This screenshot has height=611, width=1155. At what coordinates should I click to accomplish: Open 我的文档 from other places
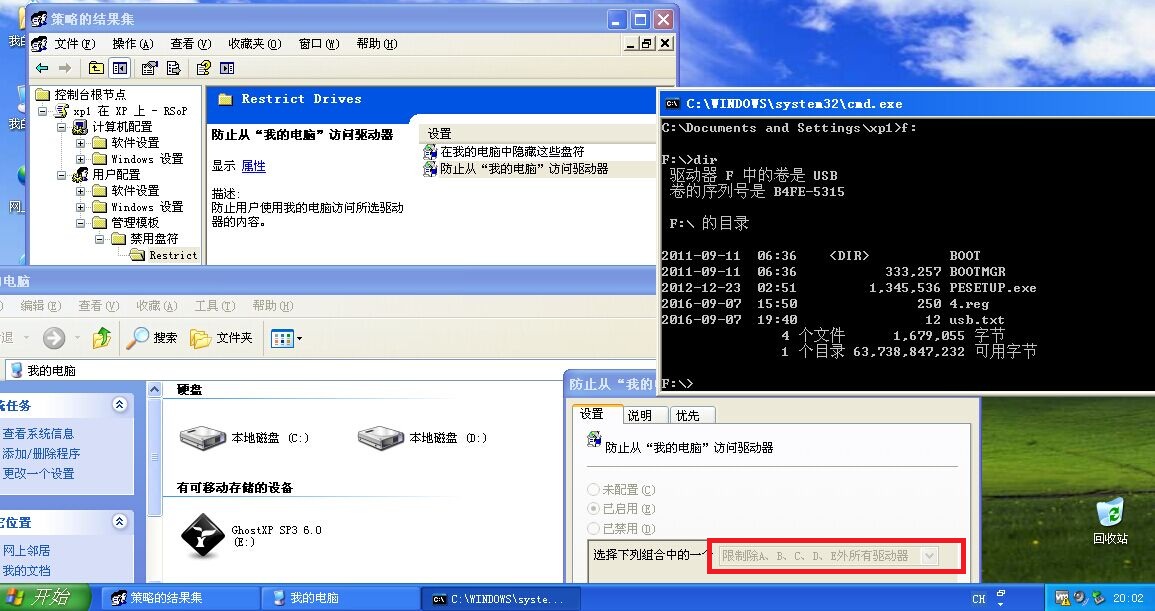pyautogui.click(x=27, y=570)
